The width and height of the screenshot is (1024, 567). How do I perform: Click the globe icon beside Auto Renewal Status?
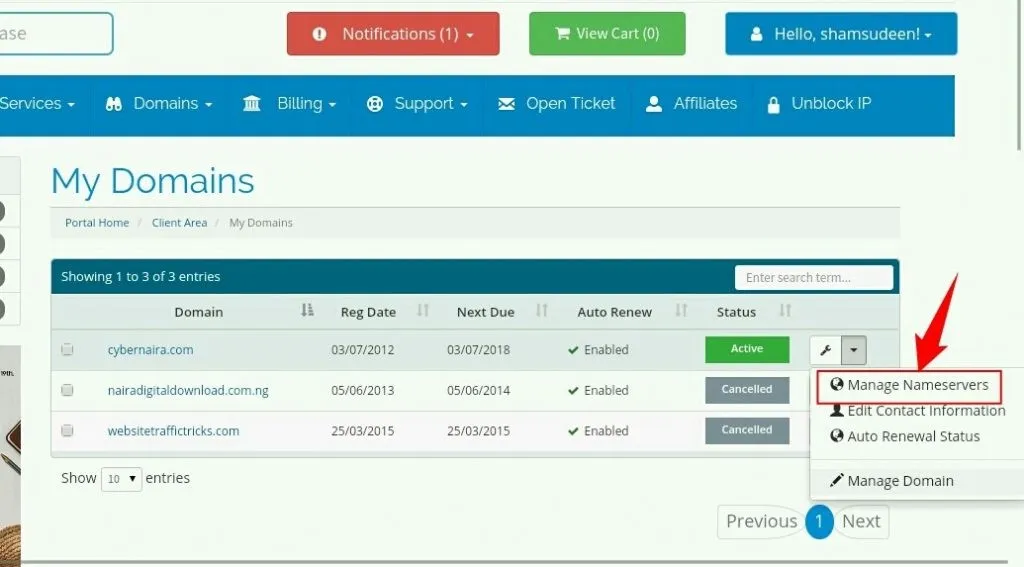click(837, 436)
